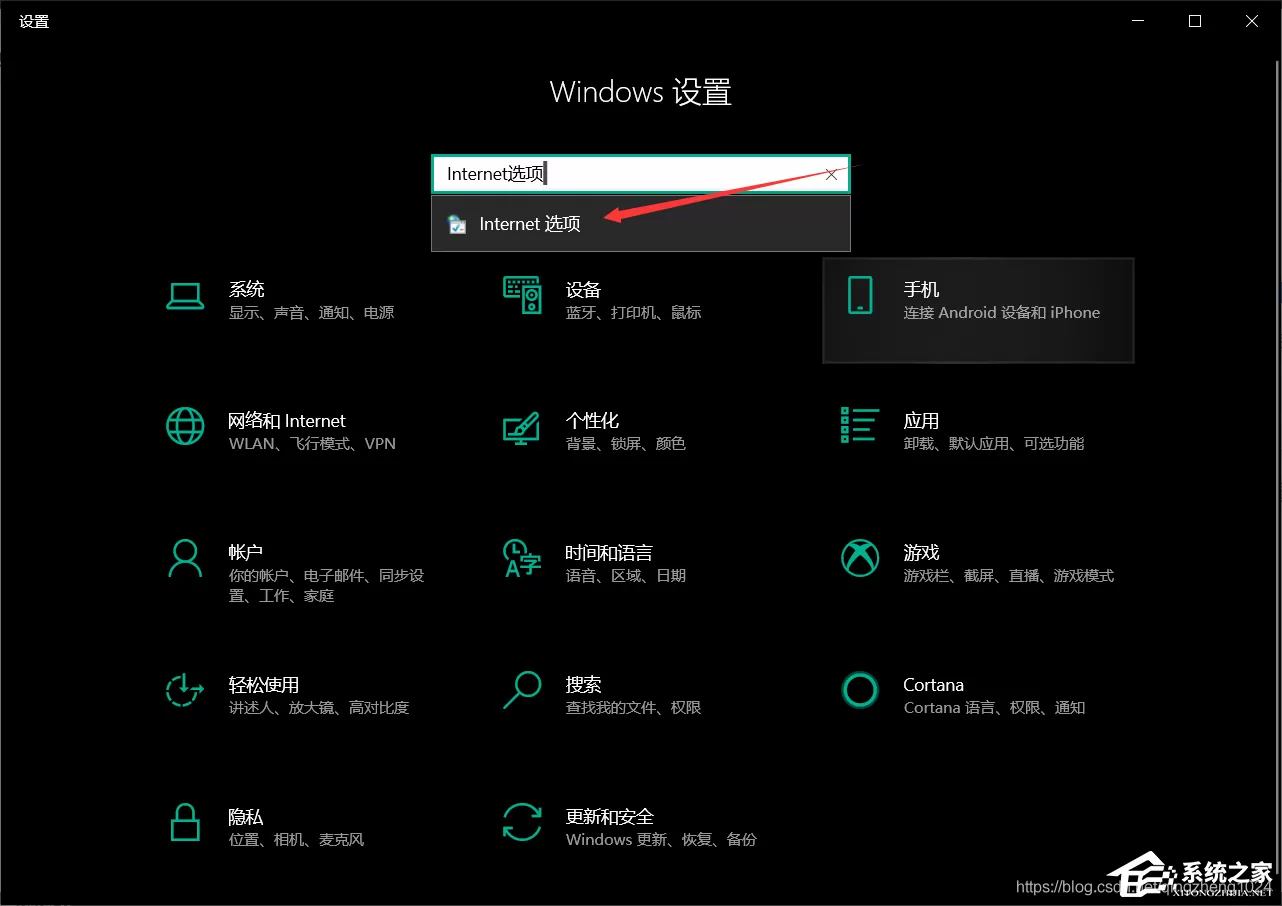Click the 查找我的文件、权限 description

click(x=634, y=708)
